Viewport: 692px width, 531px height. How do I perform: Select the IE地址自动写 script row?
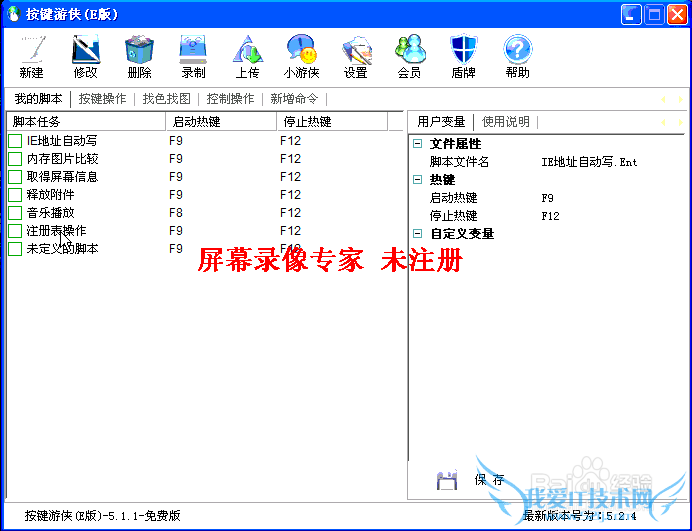point(205,141)
